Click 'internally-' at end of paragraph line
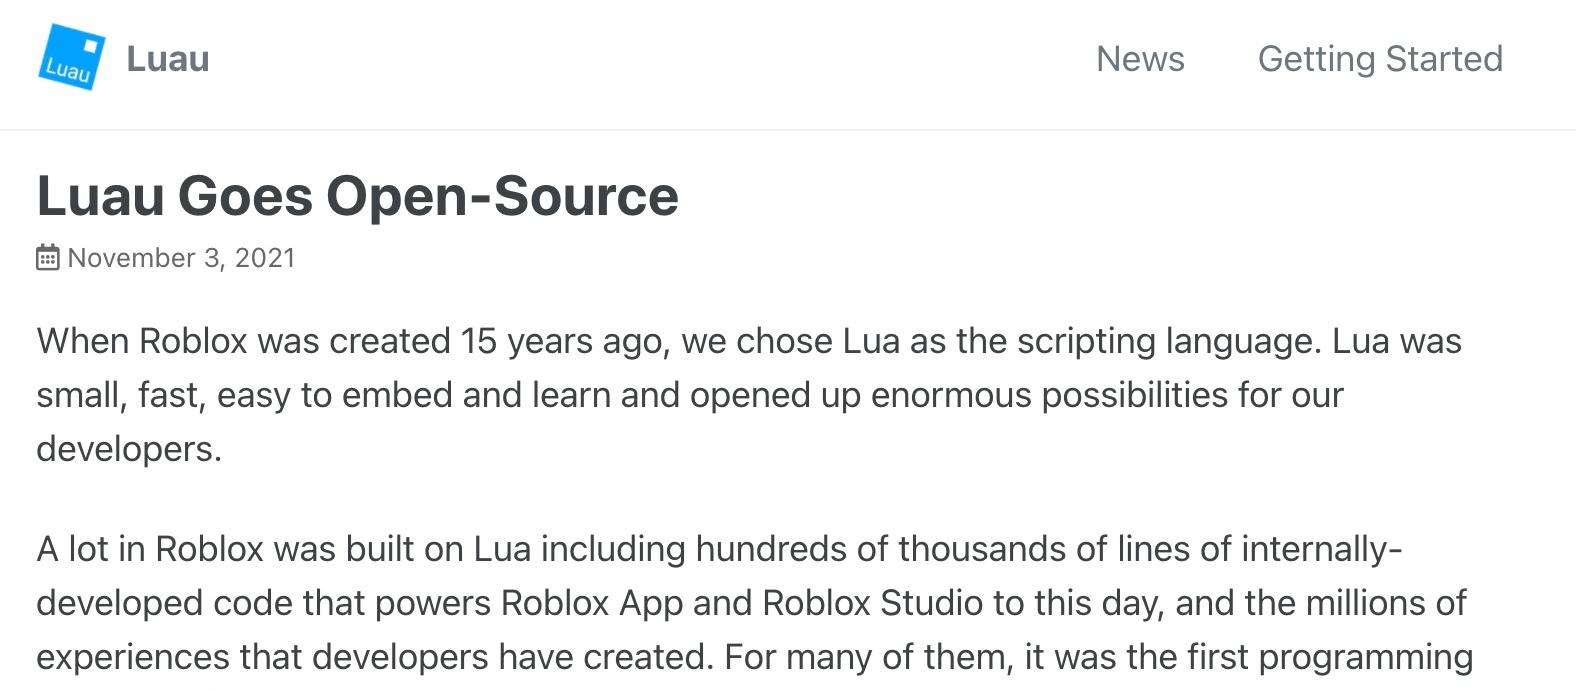The width and height of the screenshot is (1576, 690). (1321, 549)
